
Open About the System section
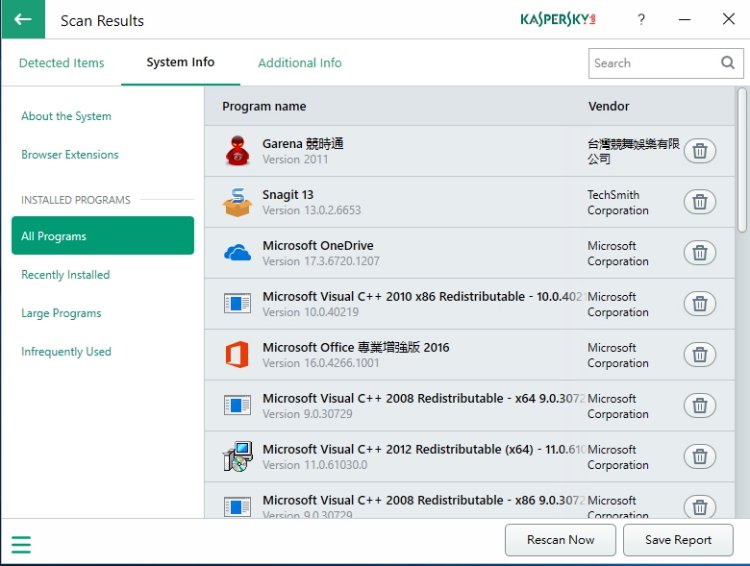pyautogui.click(x=66, y=116)
